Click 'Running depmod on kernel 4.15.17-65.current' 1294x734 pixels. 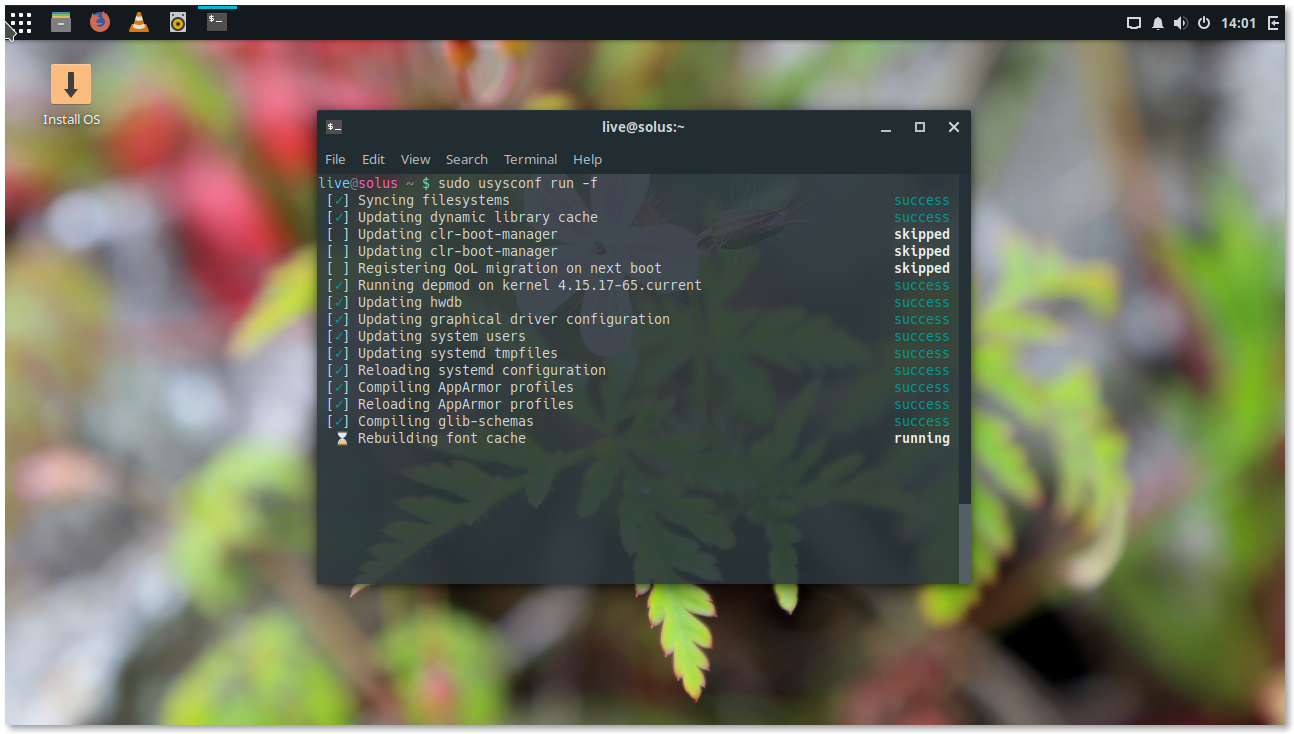530,285
